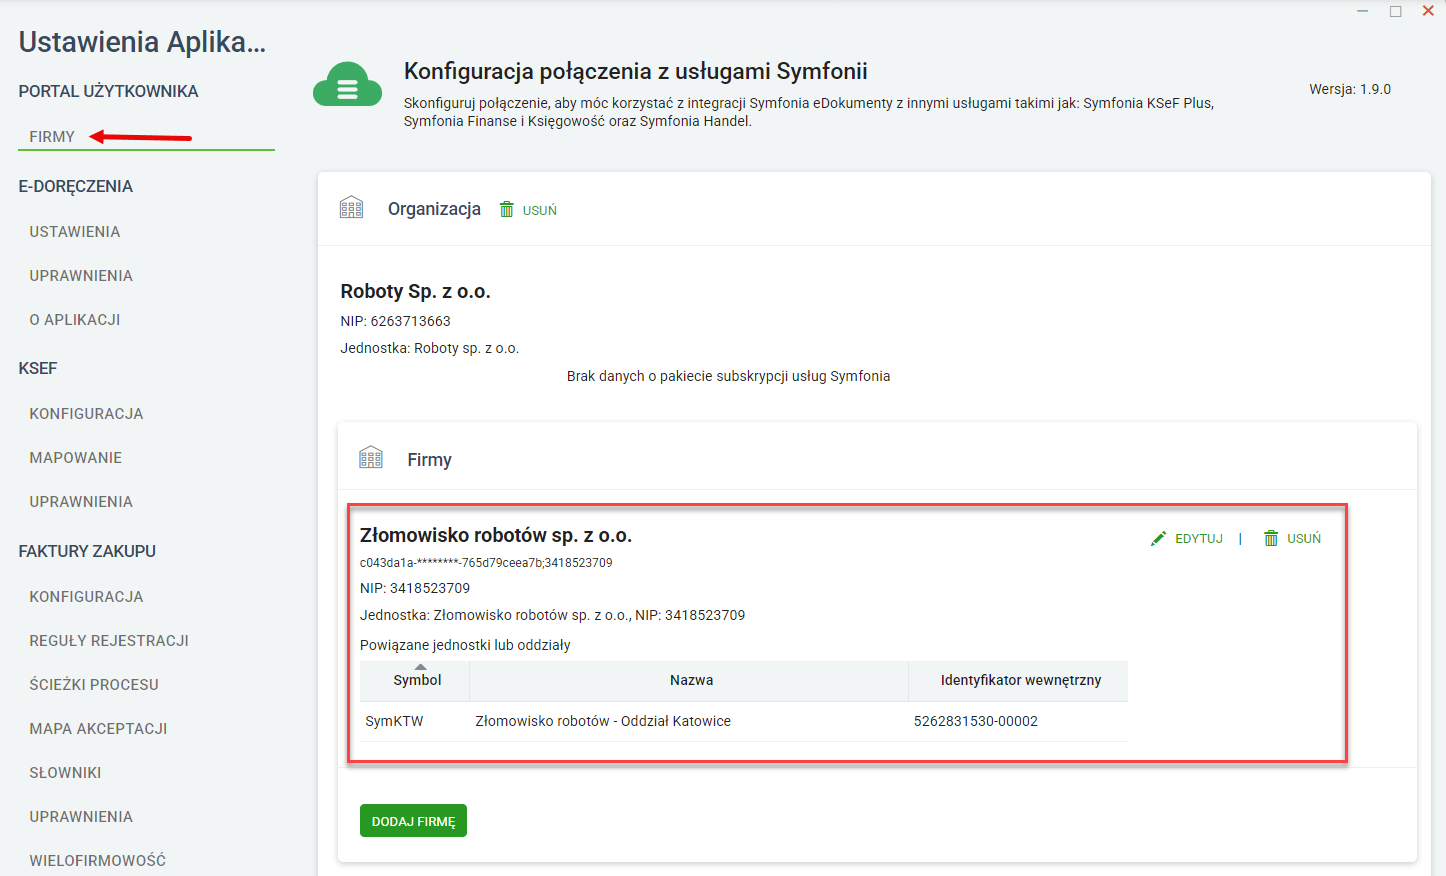Click the E-DORĘCZENIA section header
This screenshot has height=876, width=1446.
coord(75,186)
